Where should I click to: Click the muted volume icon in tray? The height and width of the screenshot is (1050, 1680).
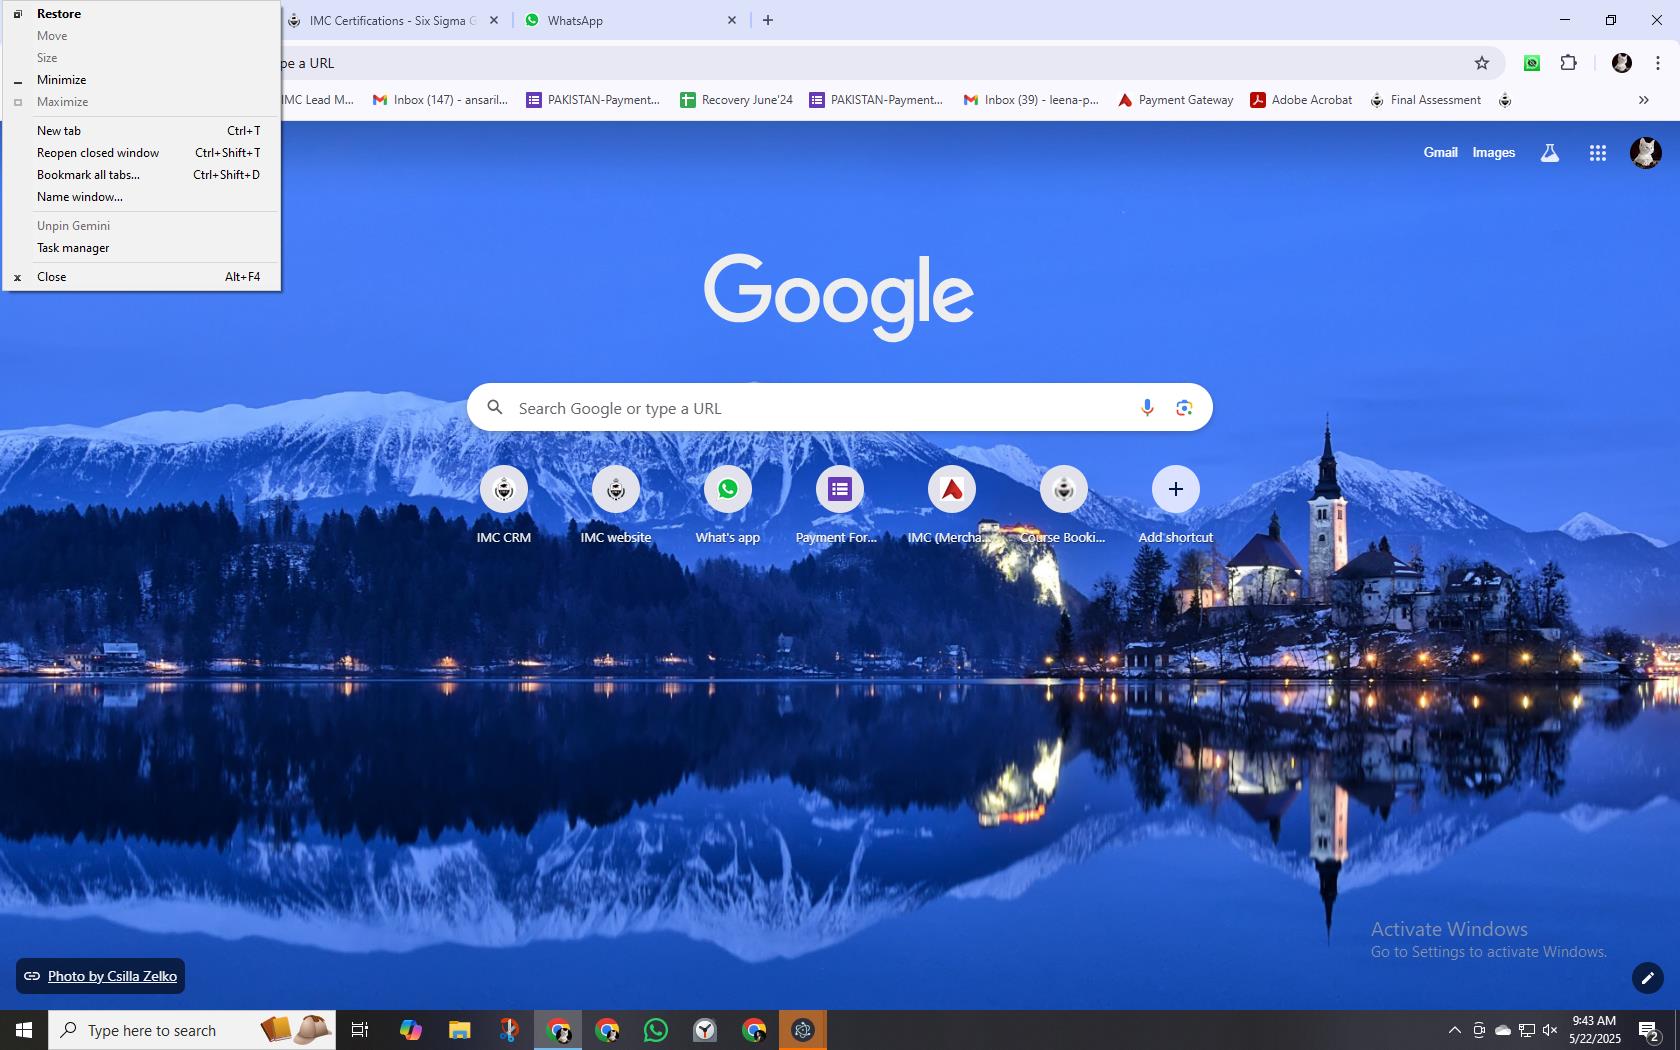(x=1550, y=1030)
